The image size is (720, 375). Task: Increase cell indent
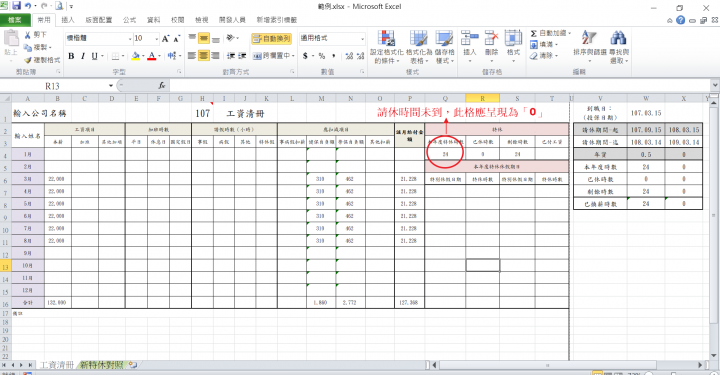242,56
